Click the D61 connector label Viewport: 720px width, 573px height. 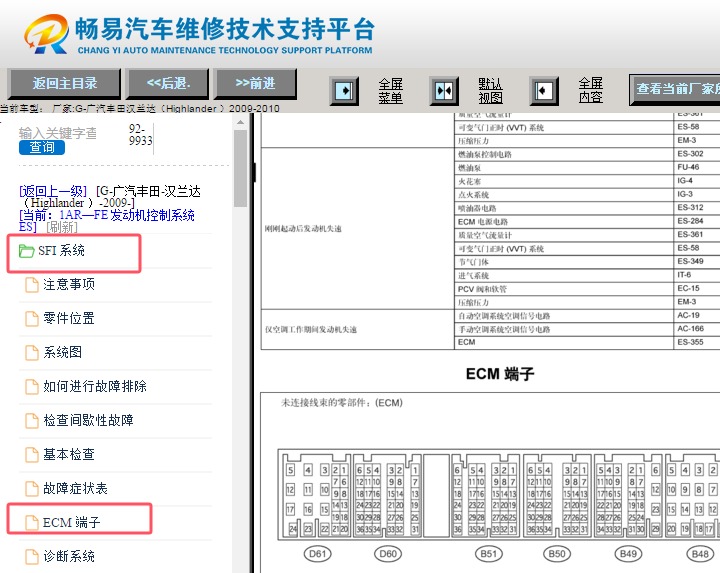coord(317,554)
